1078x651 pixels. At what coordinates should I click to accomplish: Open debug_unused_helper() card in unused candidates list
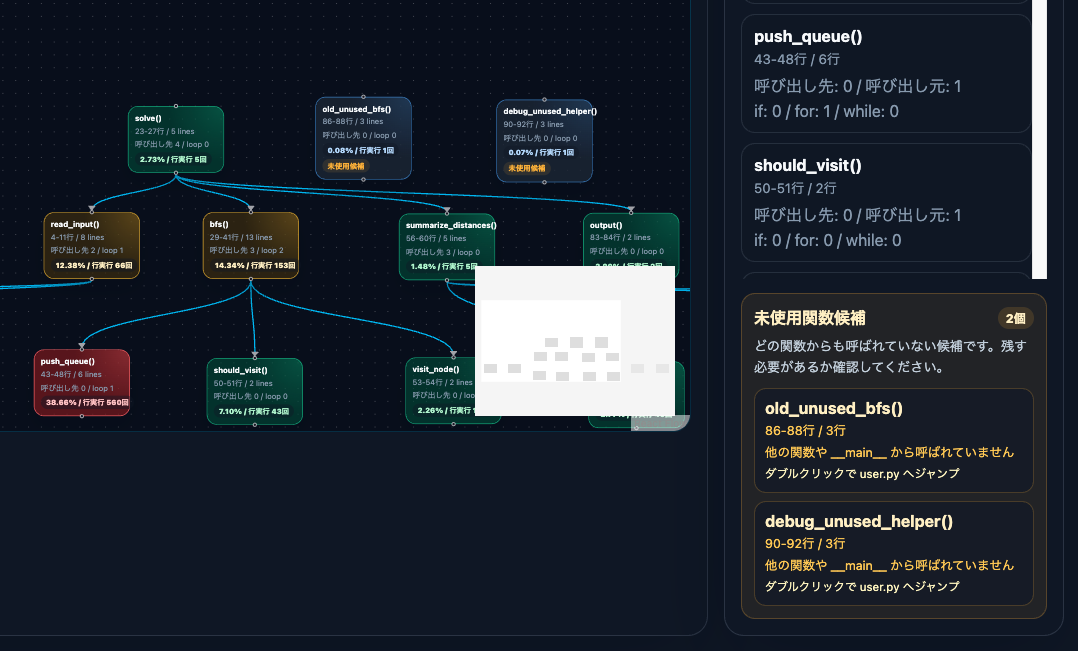tap(894, 553)
